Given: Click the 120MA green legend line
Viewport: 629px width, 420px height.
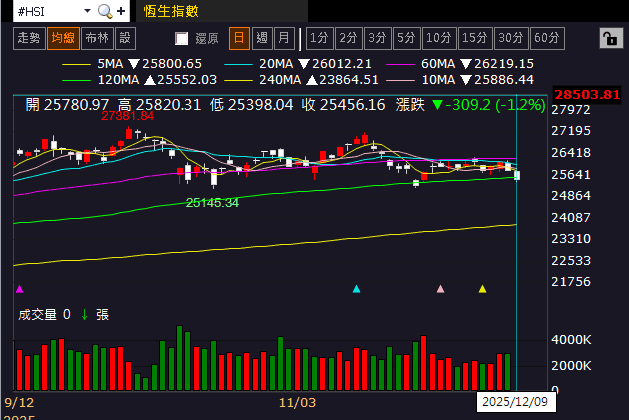Looking at the screenshot, I should coord(76,80).
